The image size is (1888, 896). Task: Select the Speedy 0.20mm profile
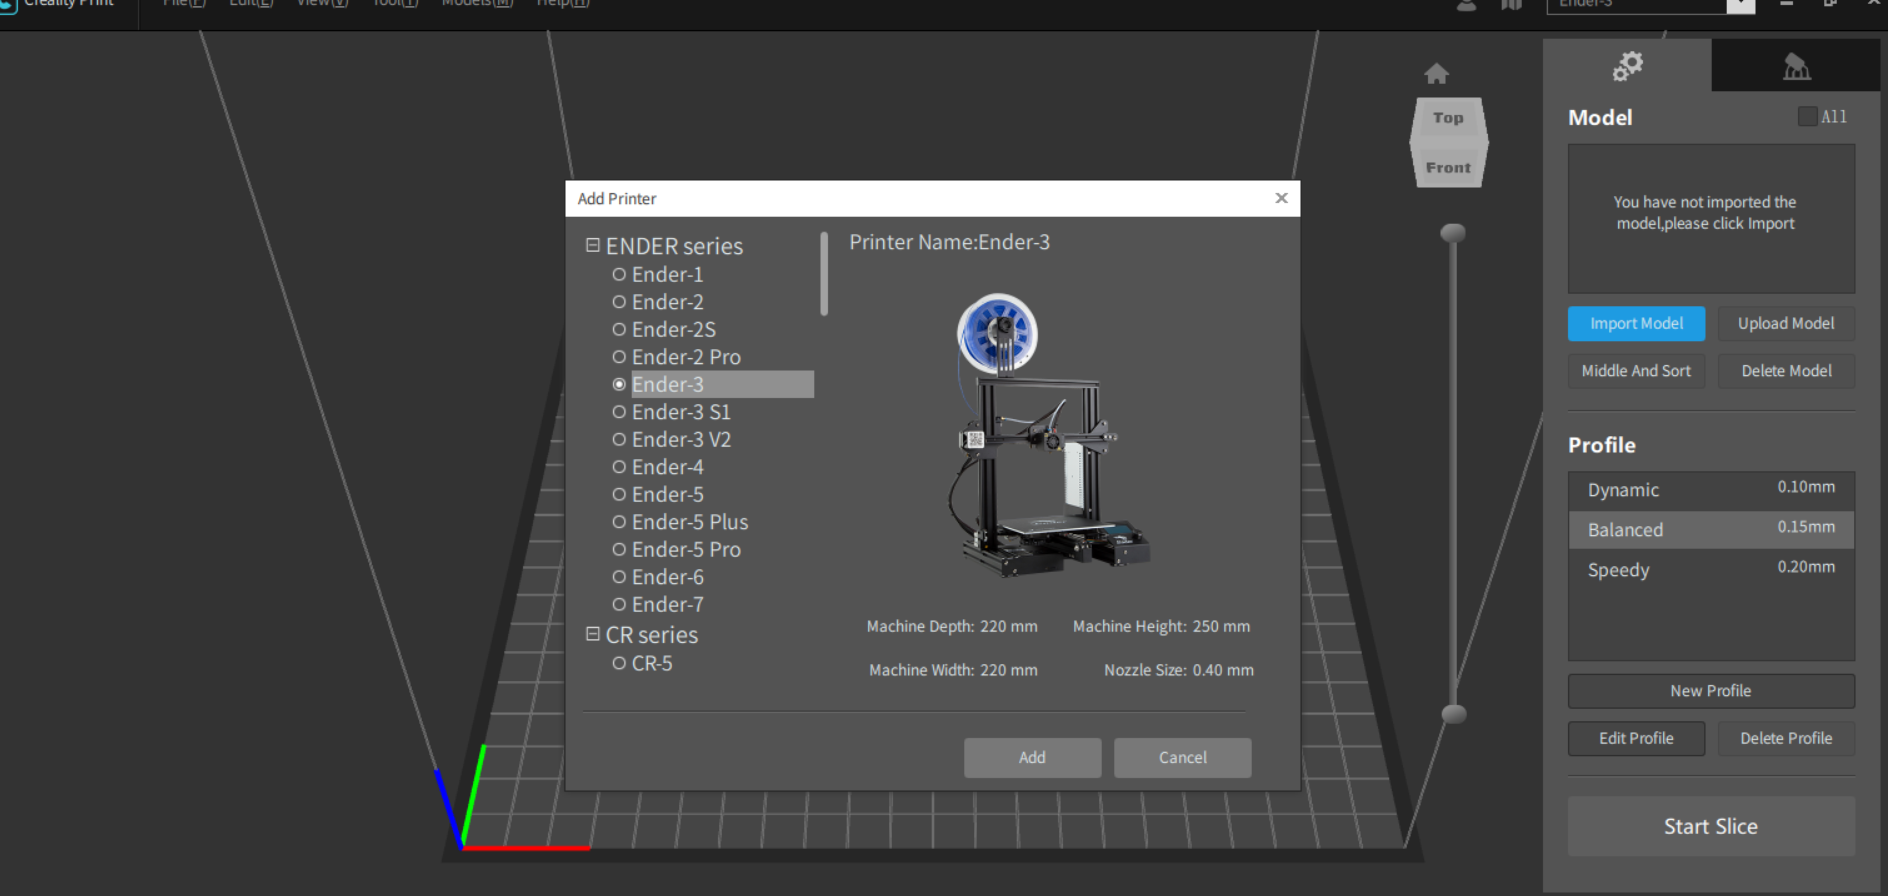1711,569
